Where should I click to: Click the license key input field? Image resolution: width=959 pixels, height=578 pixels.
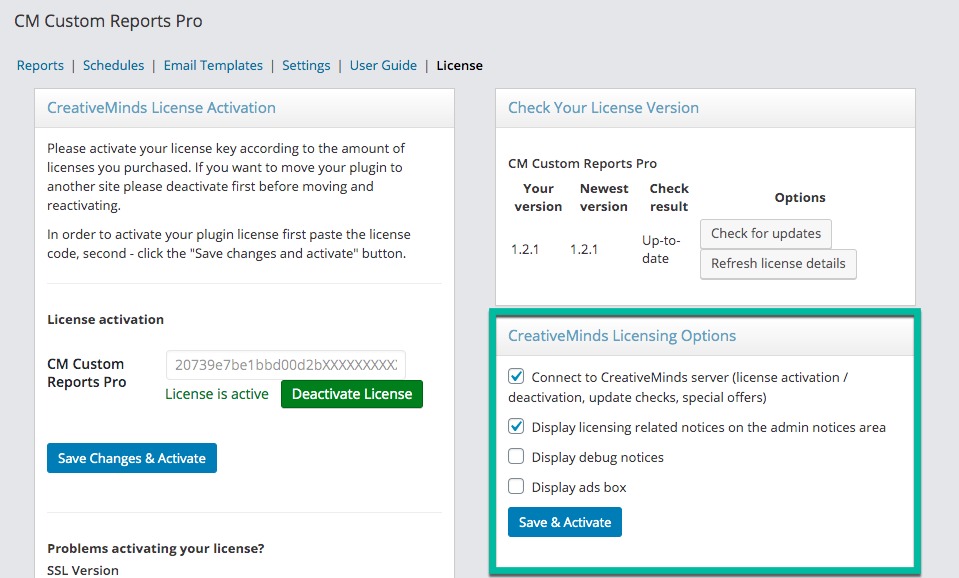coord(286,365)
